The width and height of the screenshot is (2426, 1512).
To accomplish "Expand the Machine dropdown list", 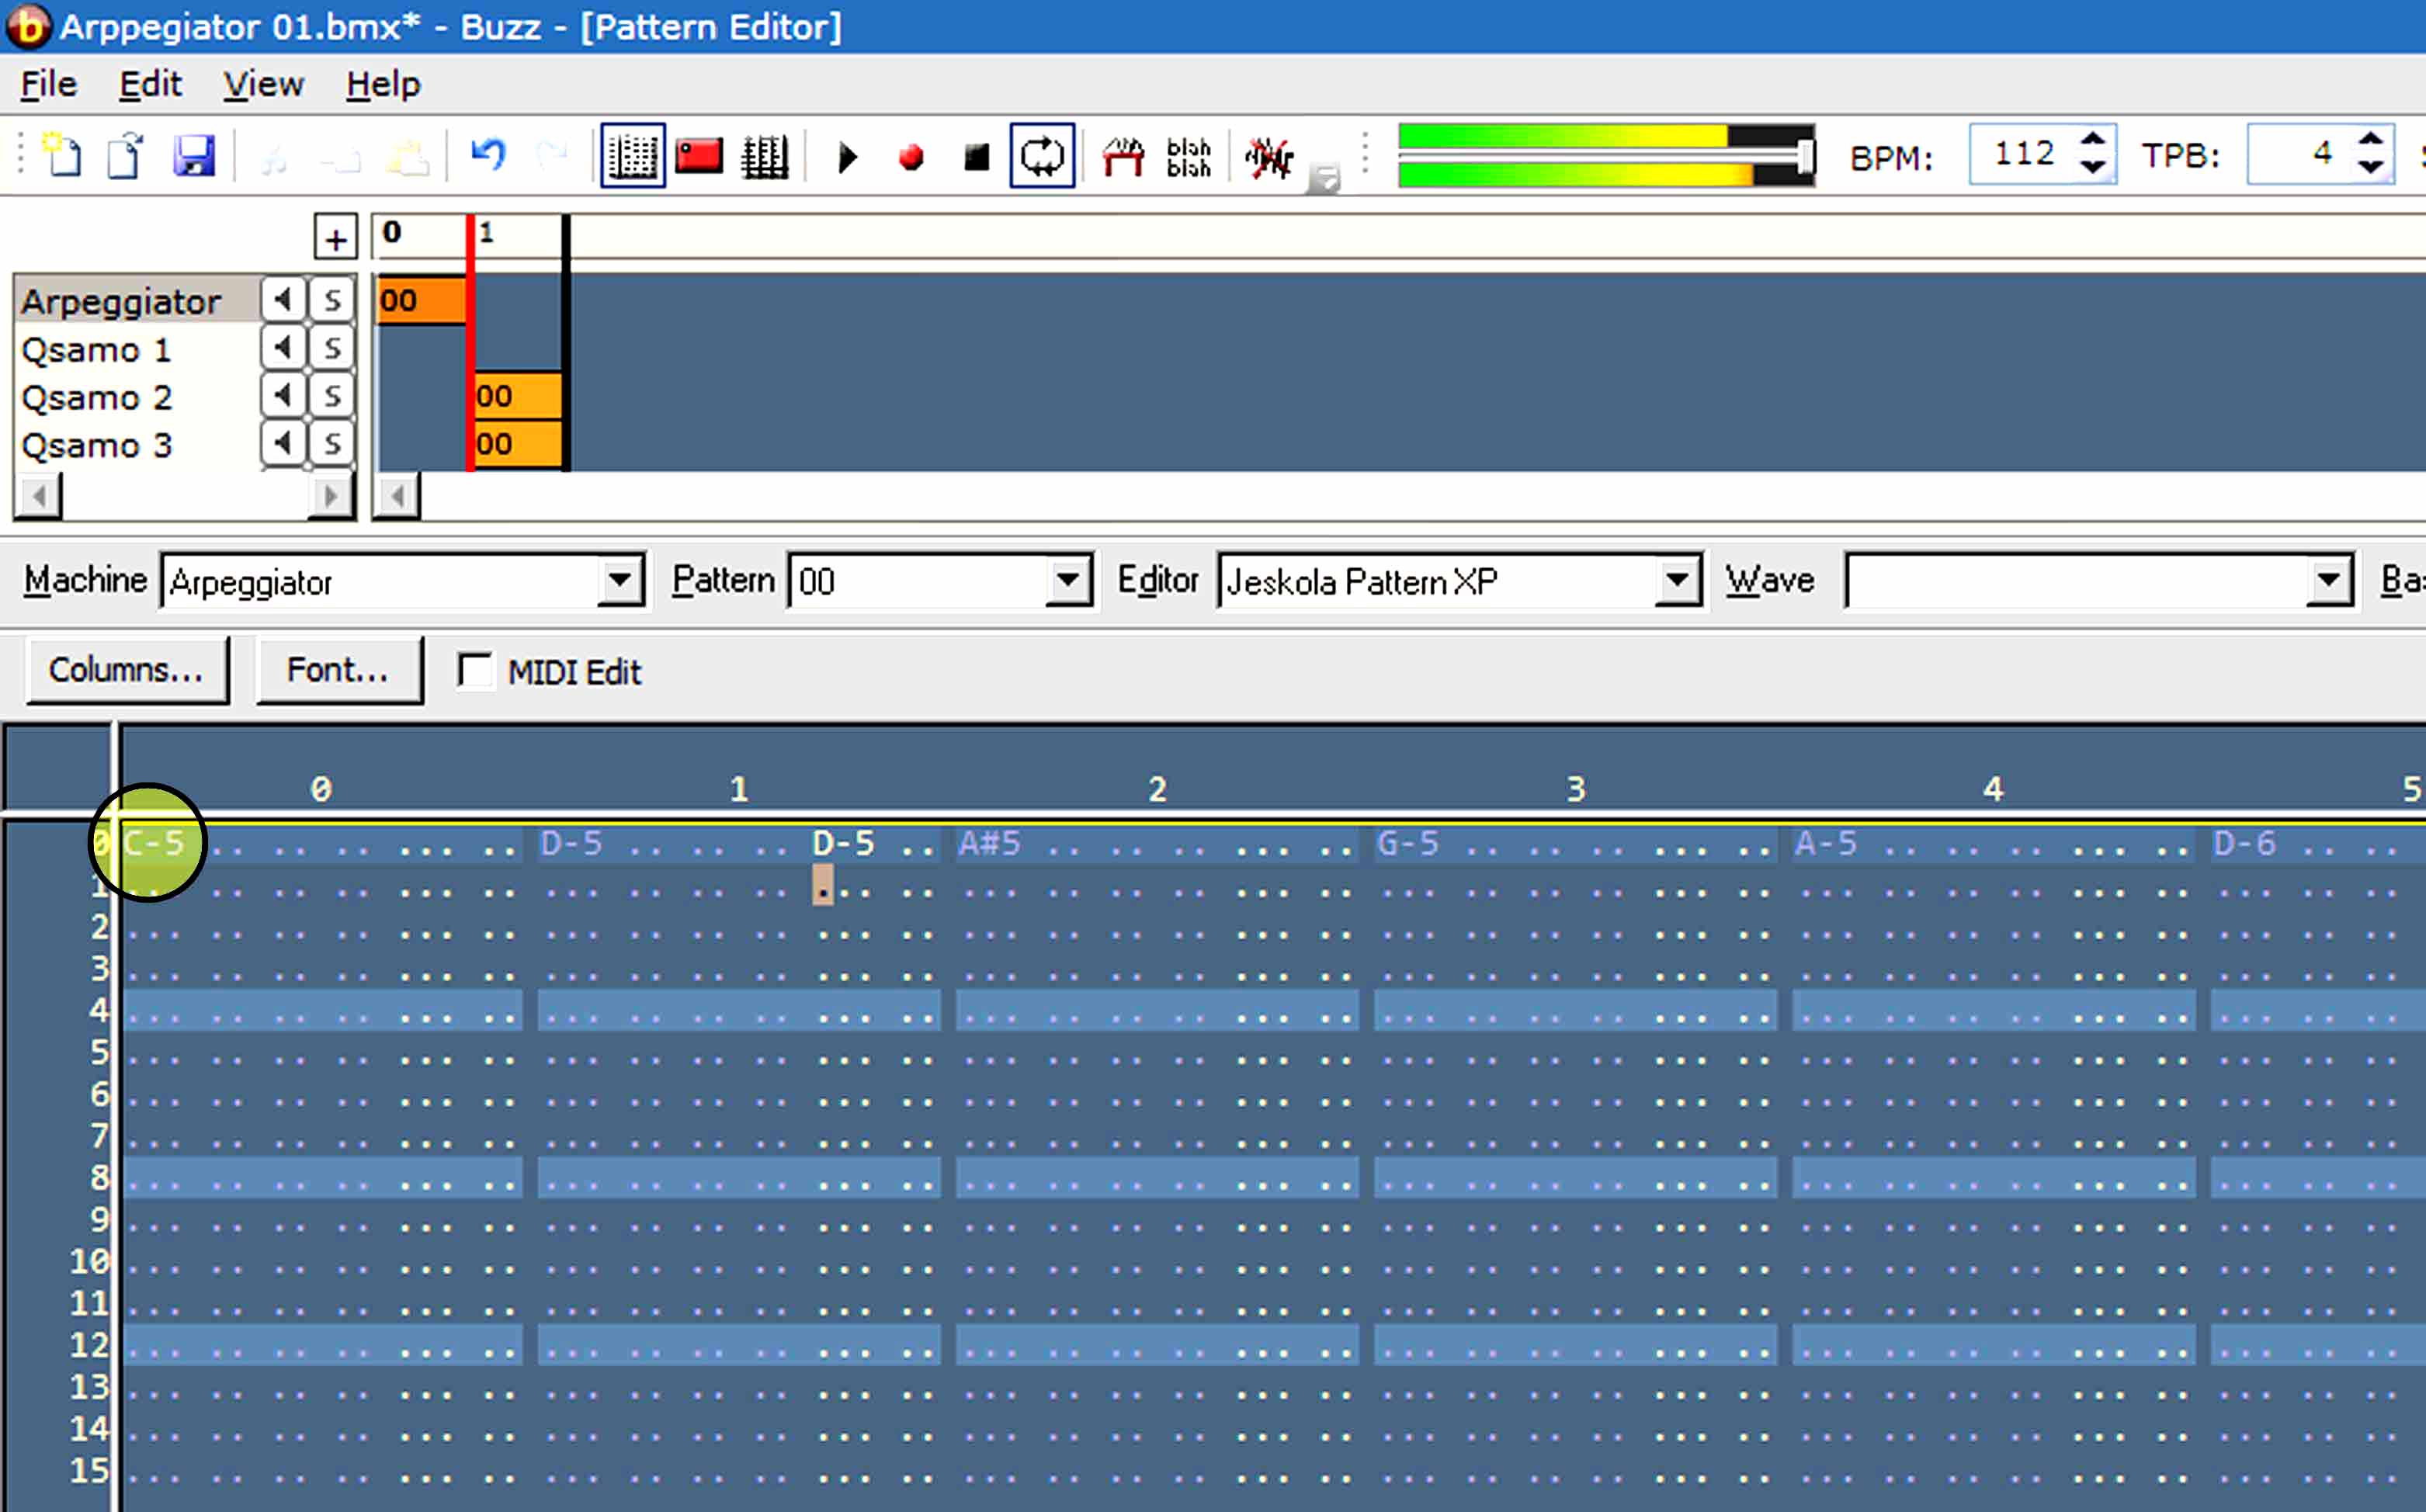I will point(619,581).
